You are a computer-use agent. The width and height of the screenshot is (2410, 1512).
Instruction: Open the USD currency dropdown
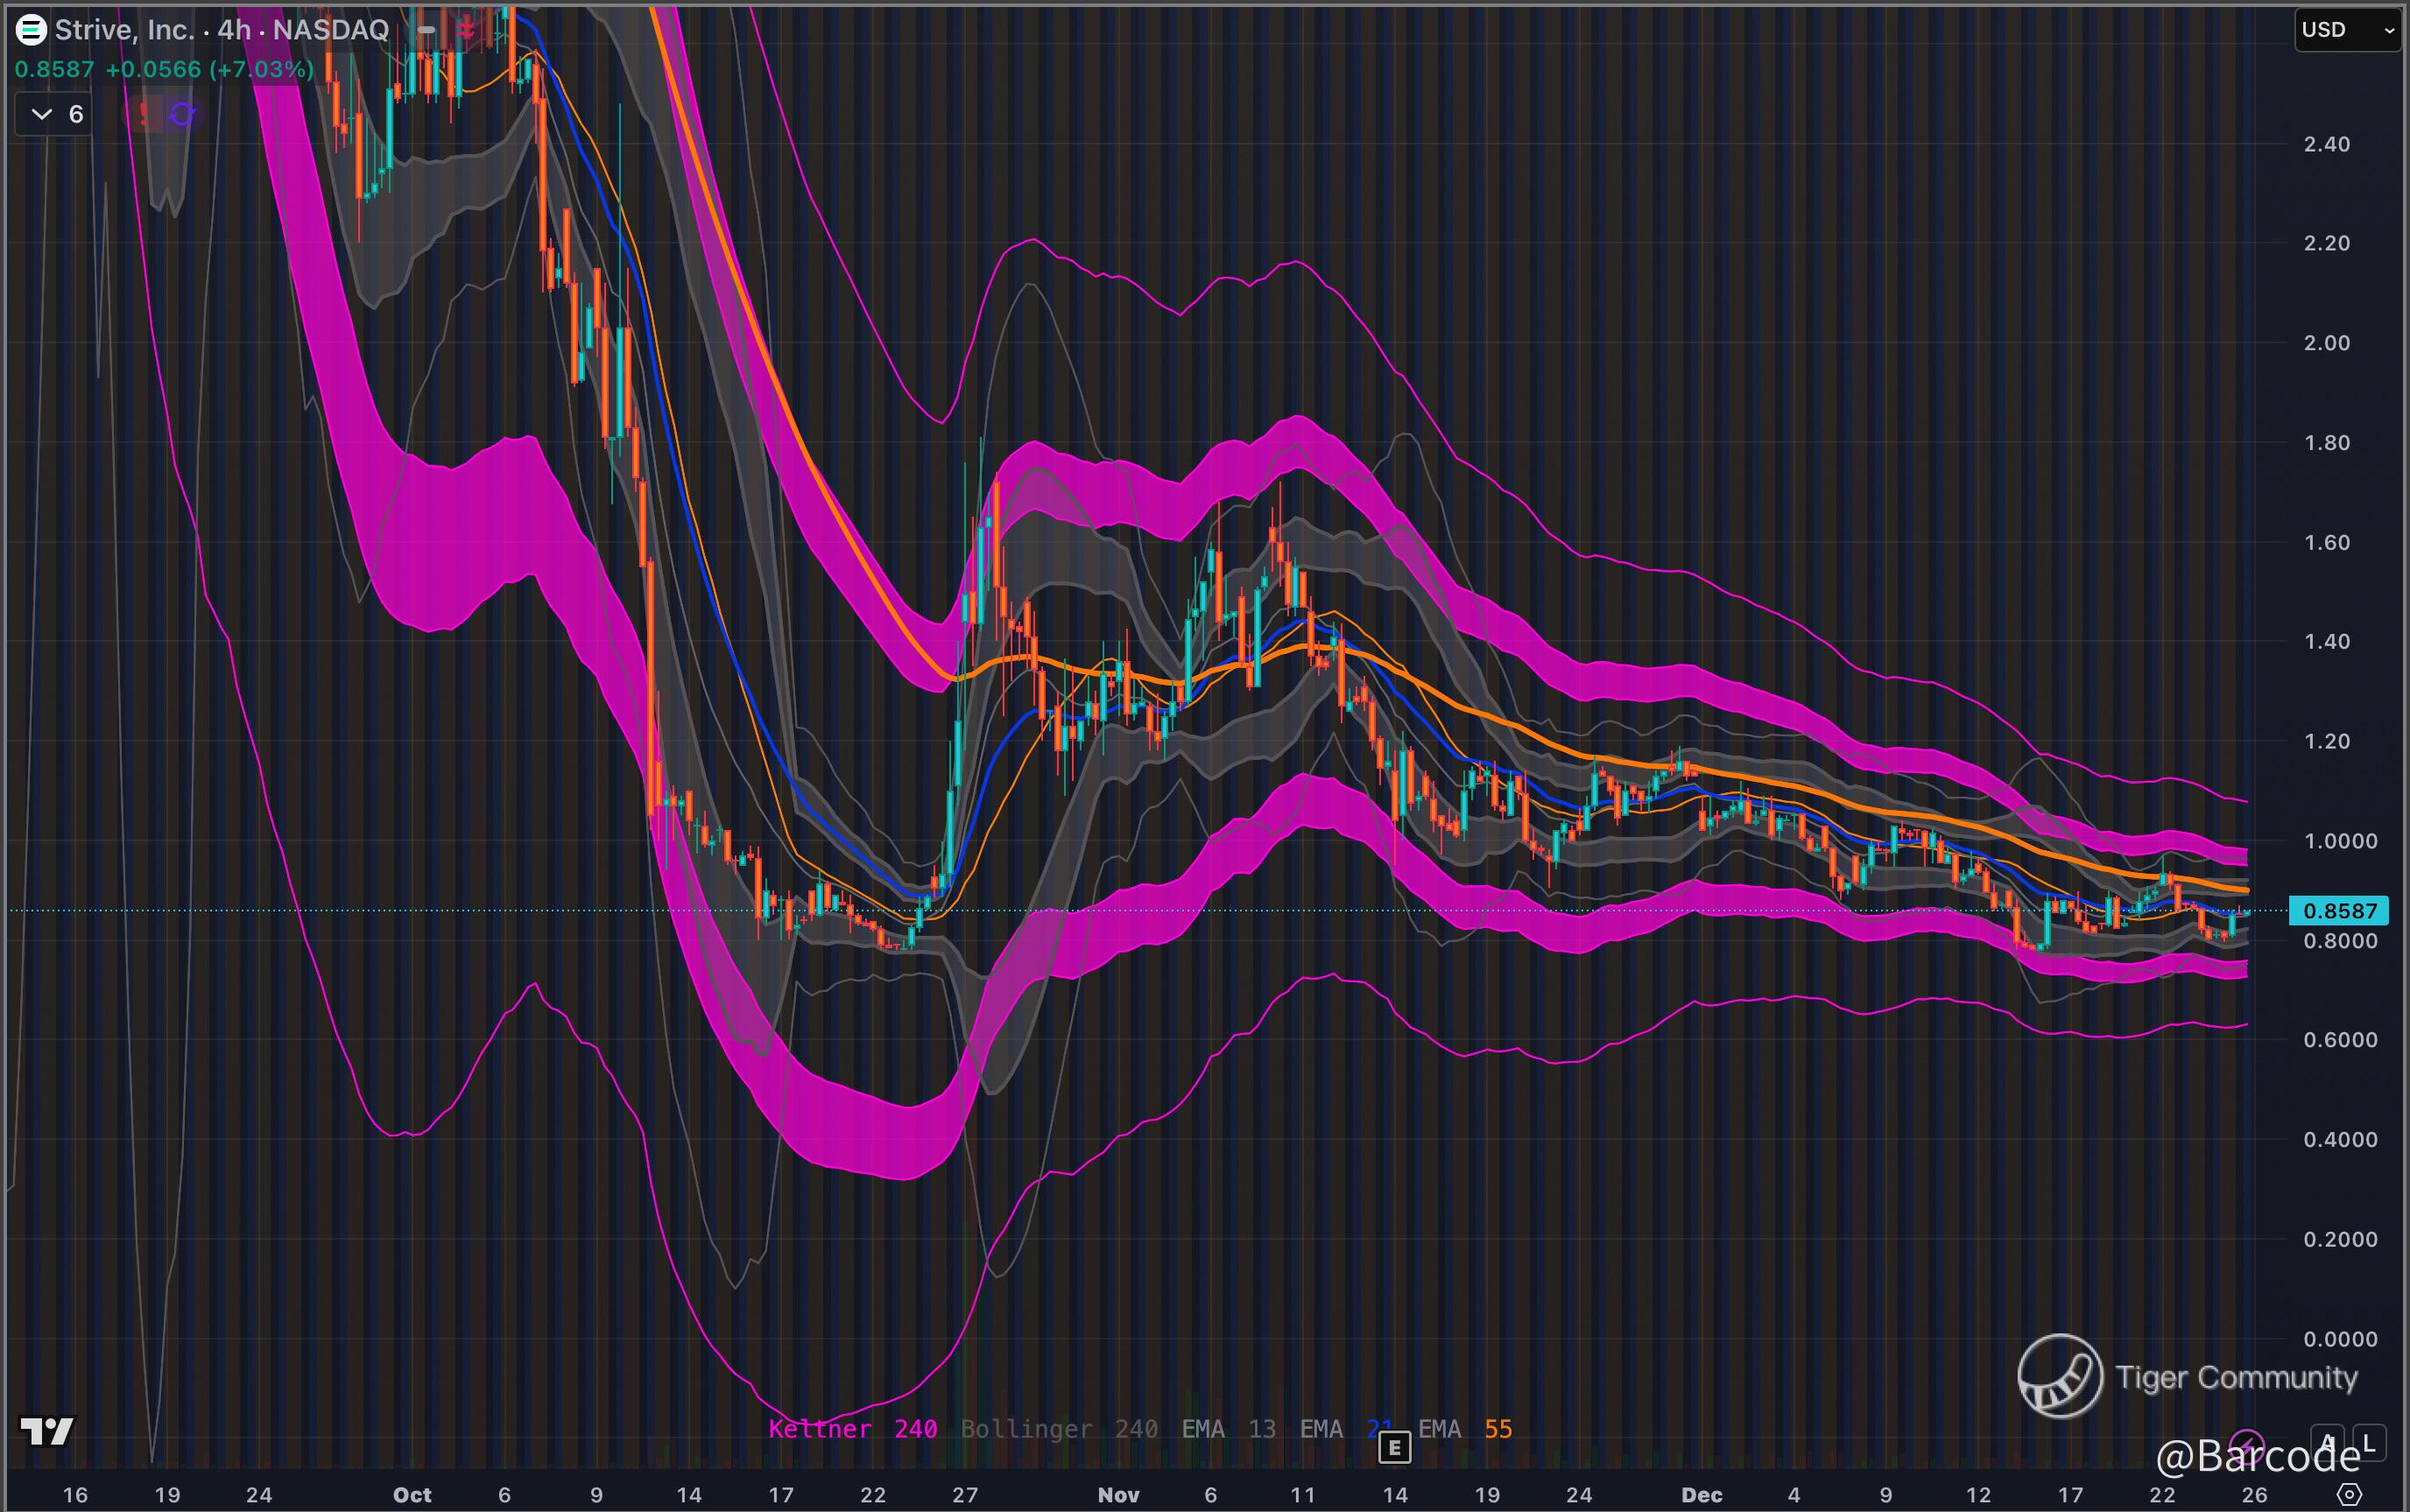pyautogui.click(x=2346, y=30)
